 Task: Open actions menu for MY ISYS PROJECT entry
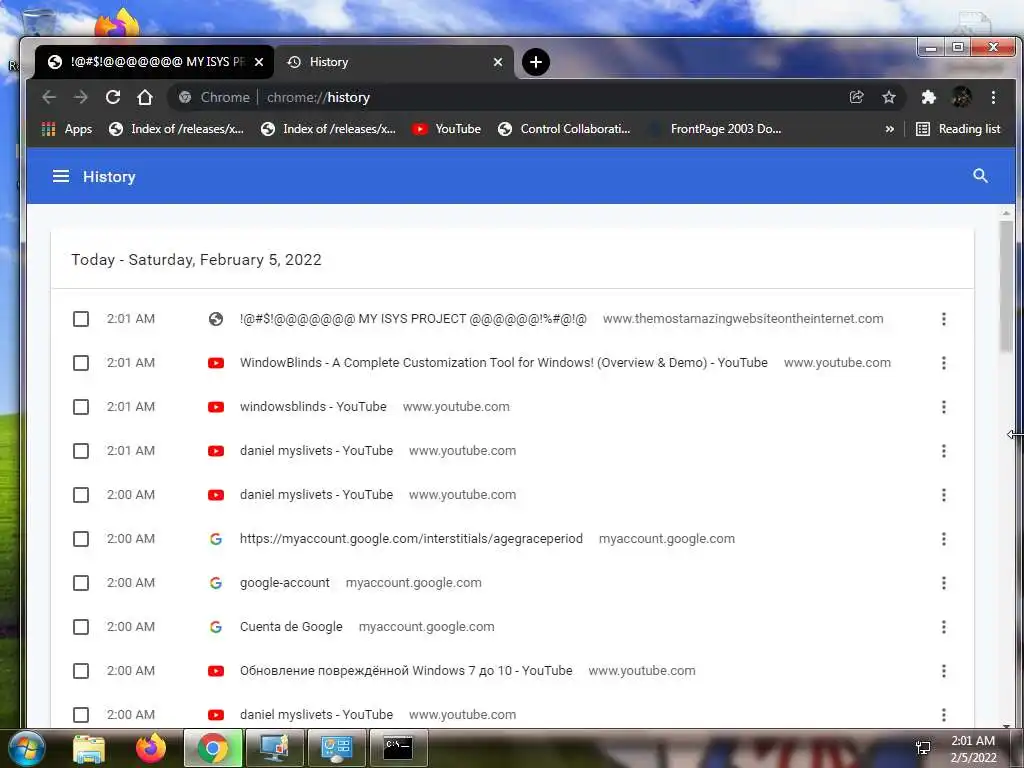point(944,319)
